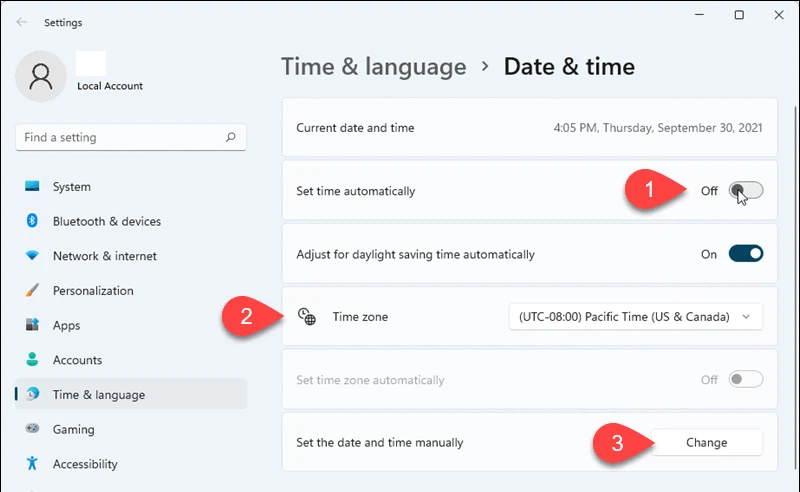Click the user profile avatar picture
800x492 pixels.
point(42,77)
